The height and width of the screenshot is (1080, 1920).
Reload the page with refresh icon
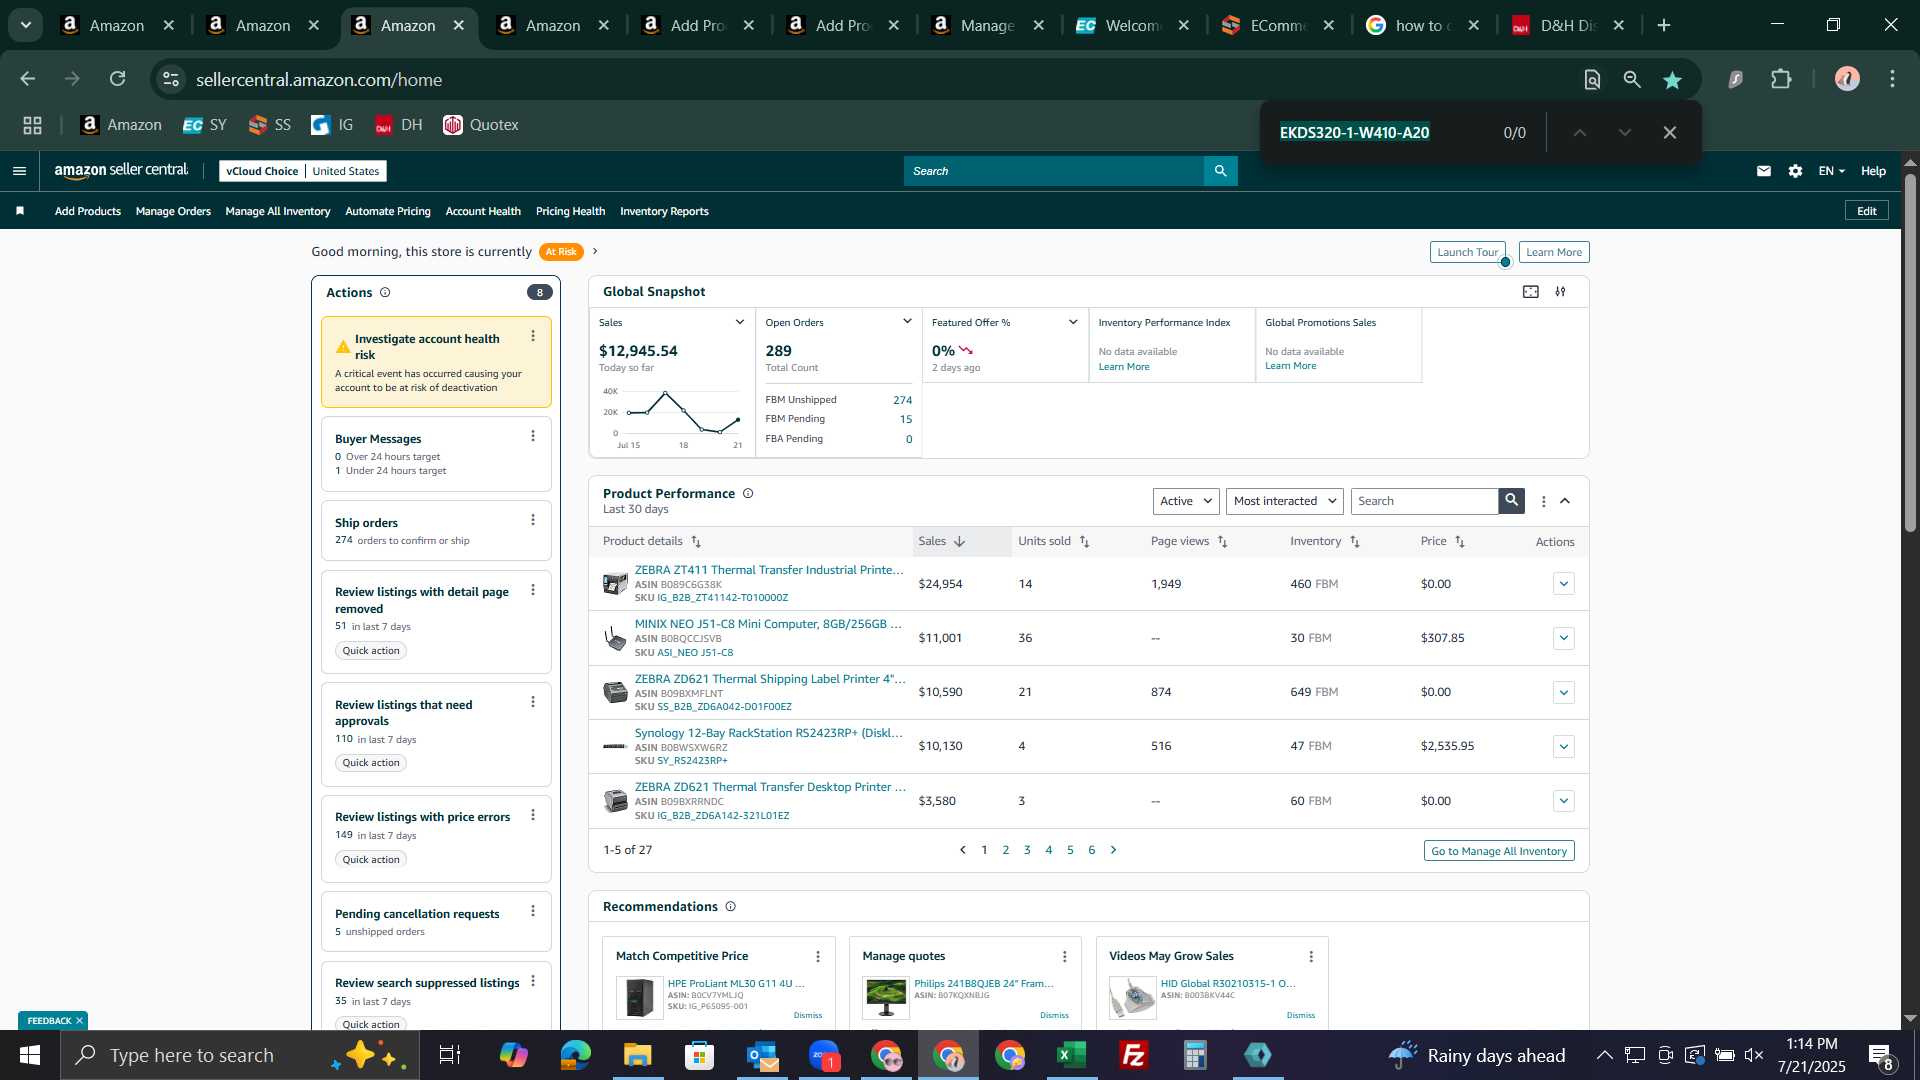pyautogui.click(x=118, y=79)
